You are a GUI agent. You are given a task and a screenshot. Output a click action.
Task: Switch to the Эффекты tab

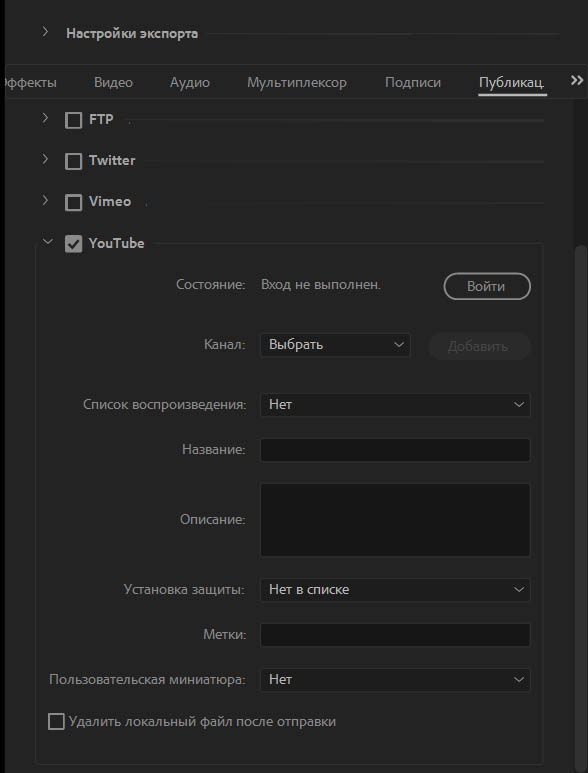[29, 83]
